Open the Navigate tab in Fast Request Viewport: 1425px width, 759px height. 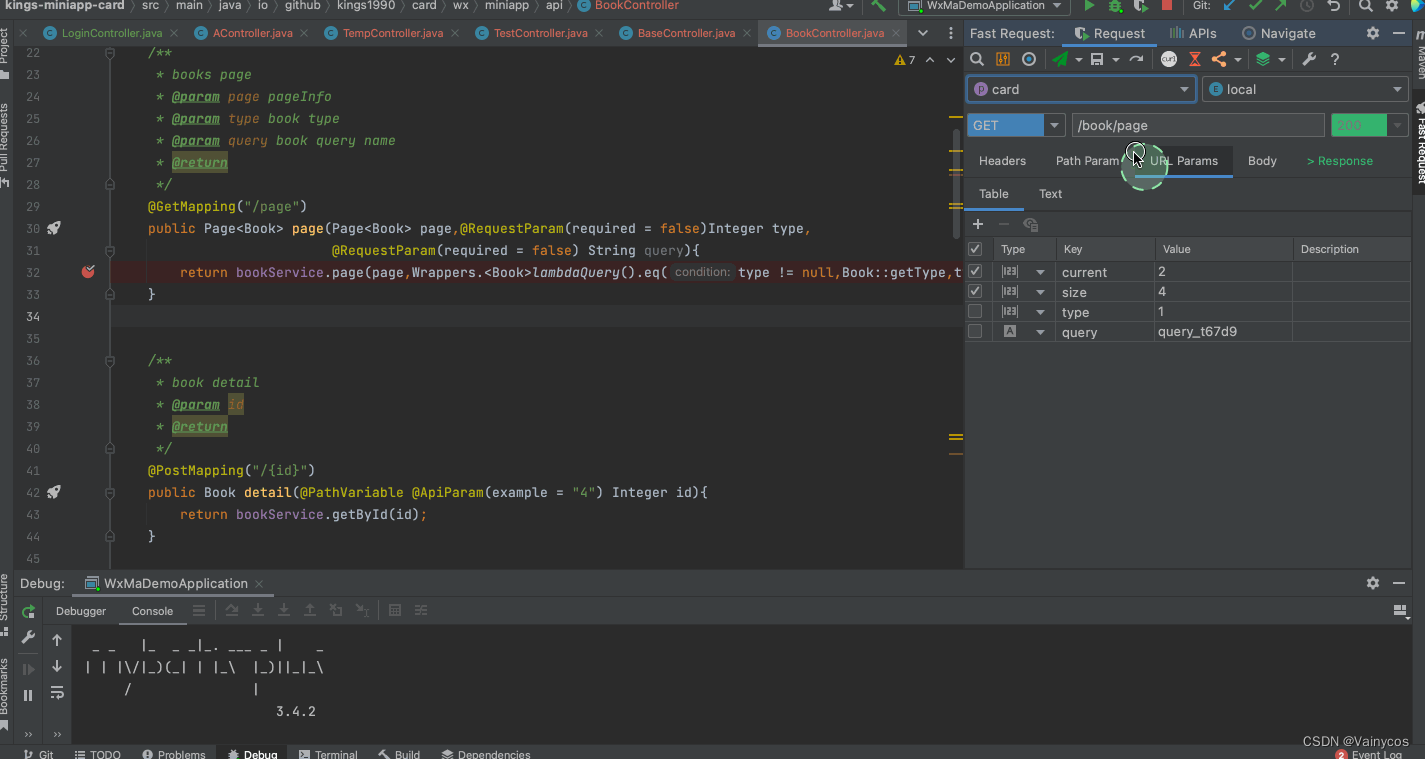click(1279, 33)
